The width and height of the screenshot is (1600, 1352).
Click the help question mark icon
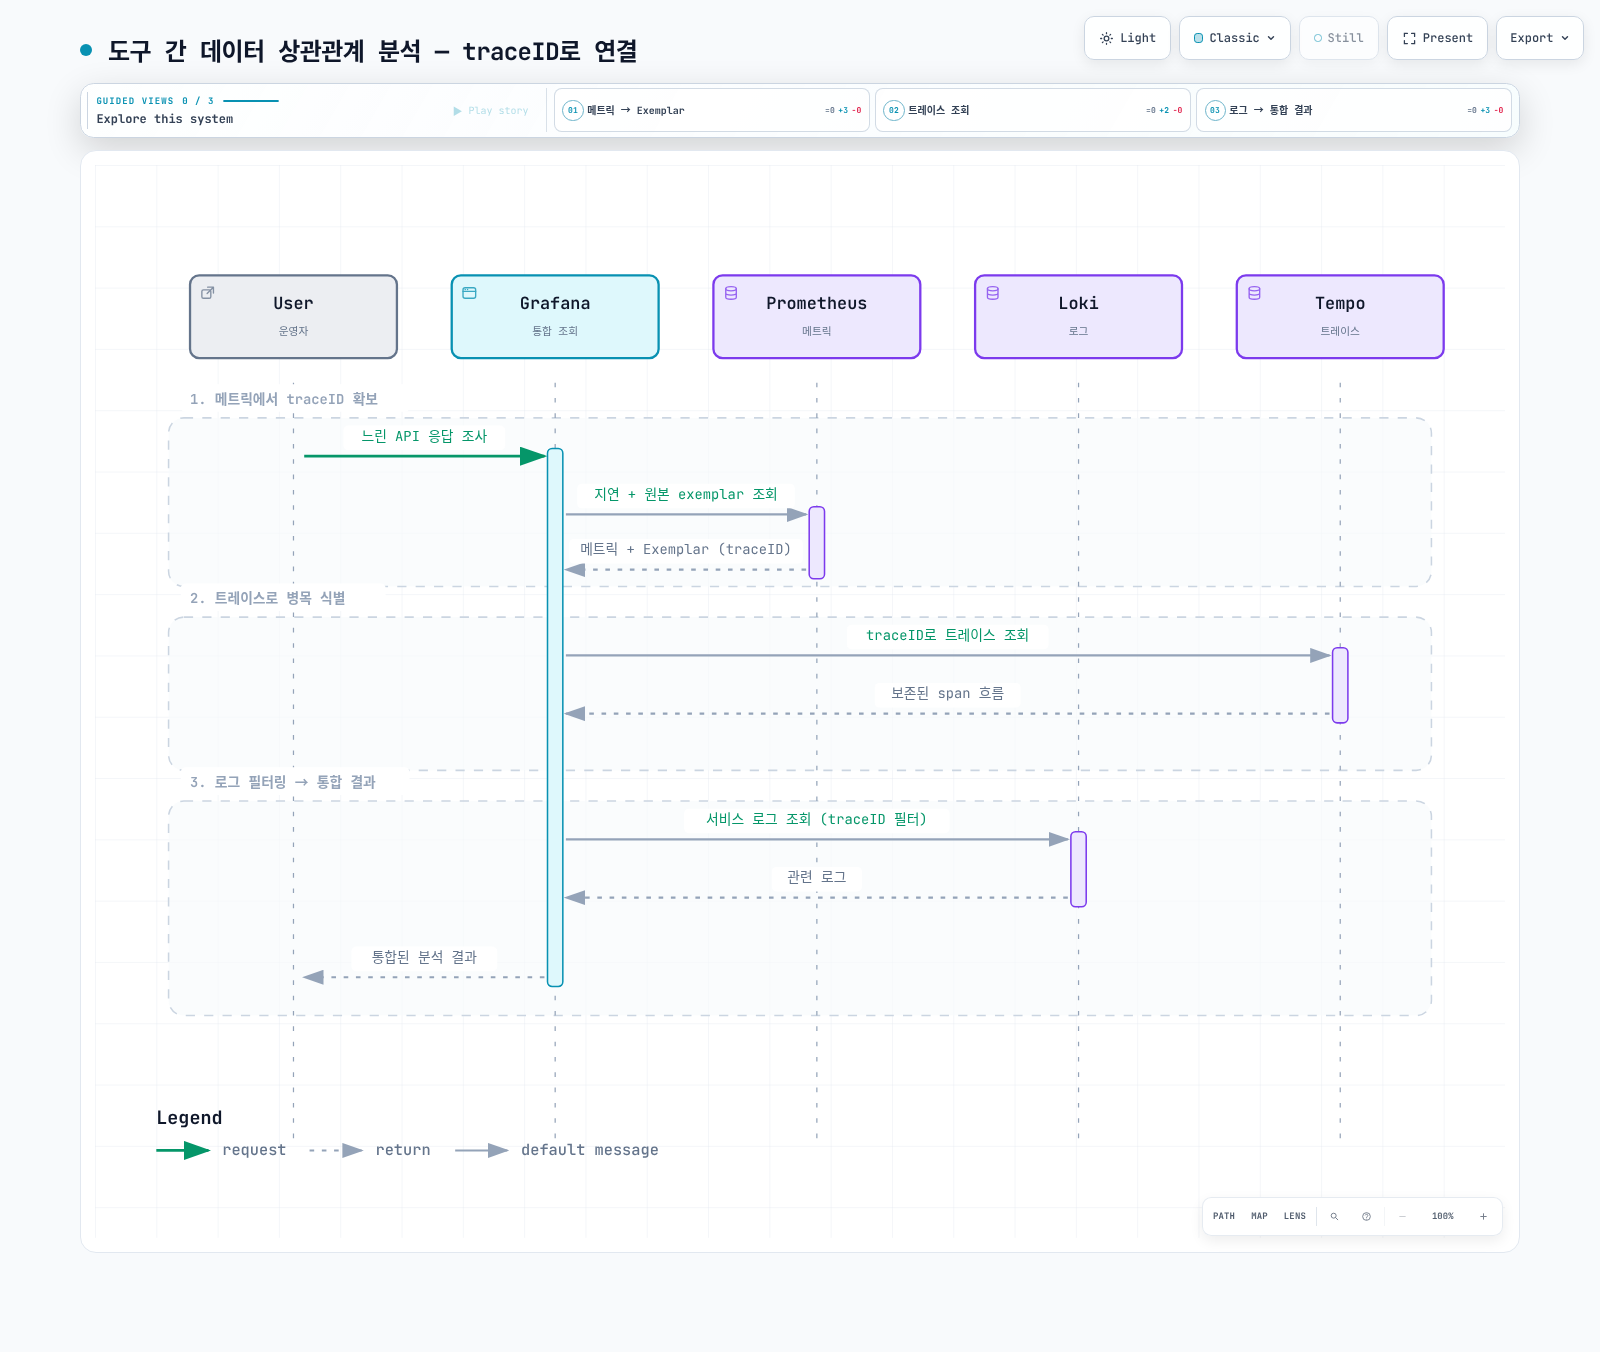1366,1216
